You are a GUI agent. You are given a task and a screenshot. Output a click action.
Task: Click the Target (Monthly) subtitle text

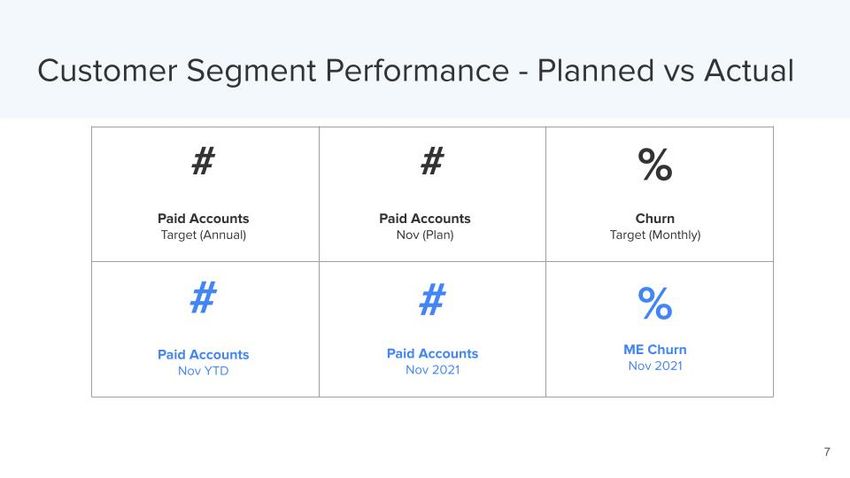point(655,235)
